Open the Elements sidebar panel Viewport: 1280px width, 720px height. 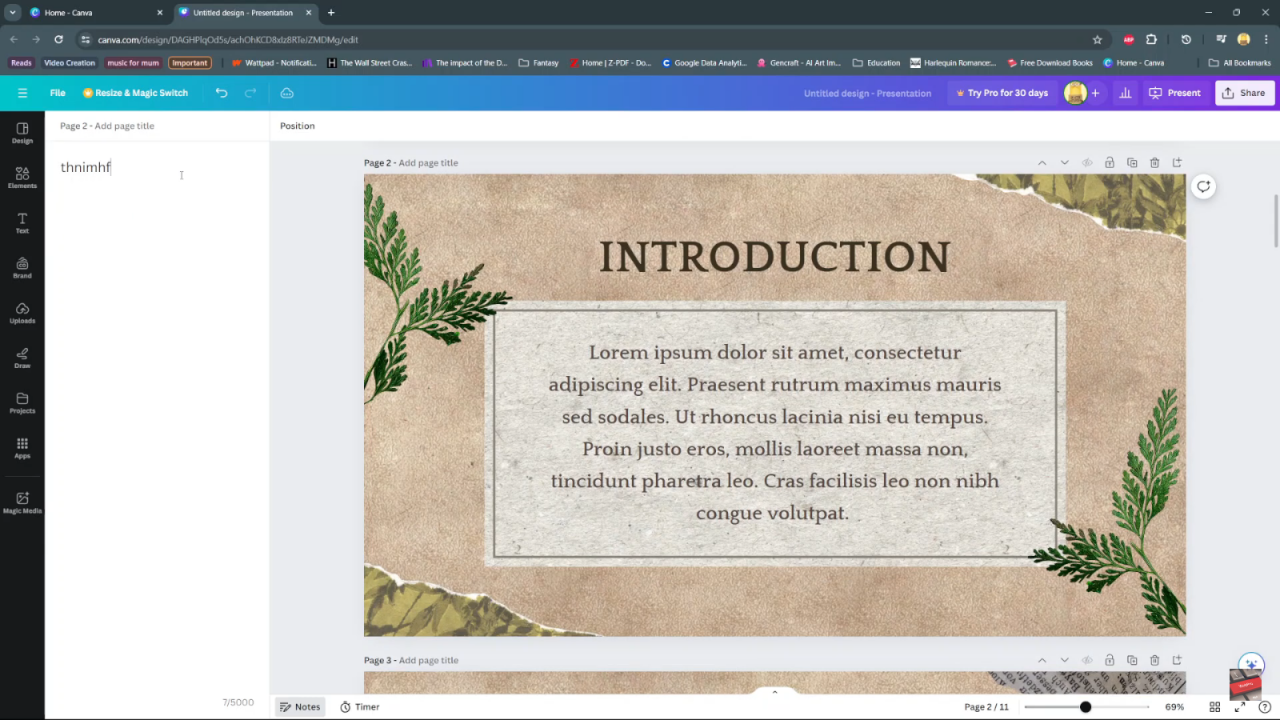tap(22, 178)
